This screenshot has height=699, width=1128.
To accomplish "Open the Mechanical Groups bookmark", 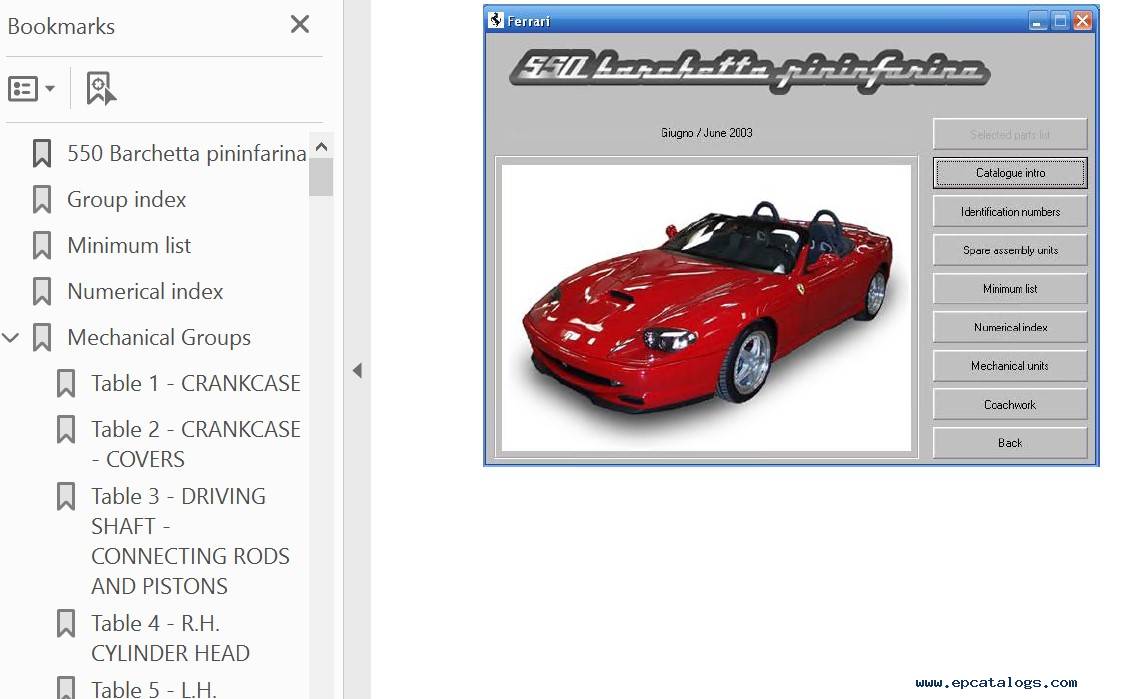I will [159, 337].
